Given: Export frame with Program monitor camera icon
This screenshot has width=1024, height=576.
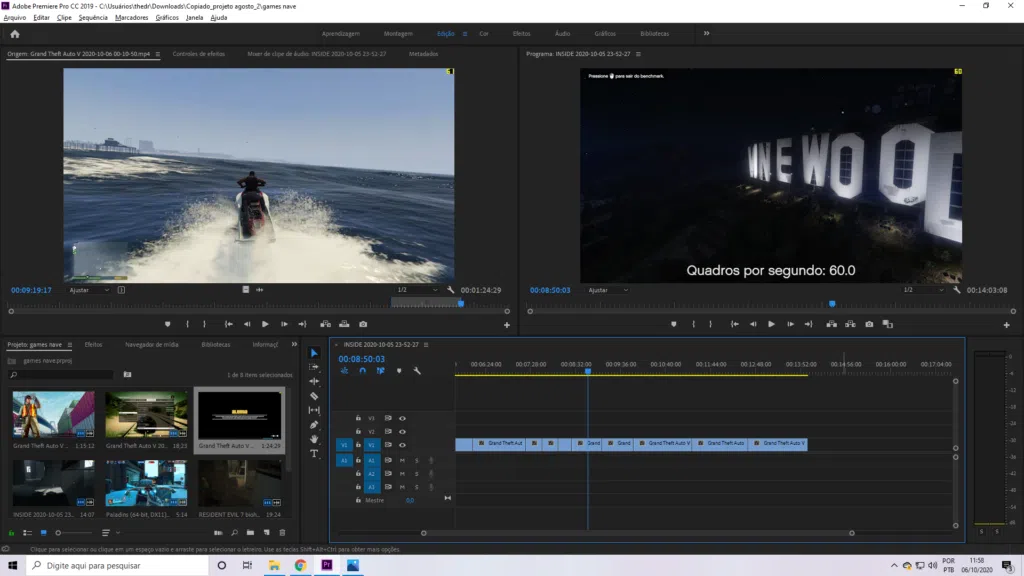Looking at the screenshot, I should coord(868,324).
